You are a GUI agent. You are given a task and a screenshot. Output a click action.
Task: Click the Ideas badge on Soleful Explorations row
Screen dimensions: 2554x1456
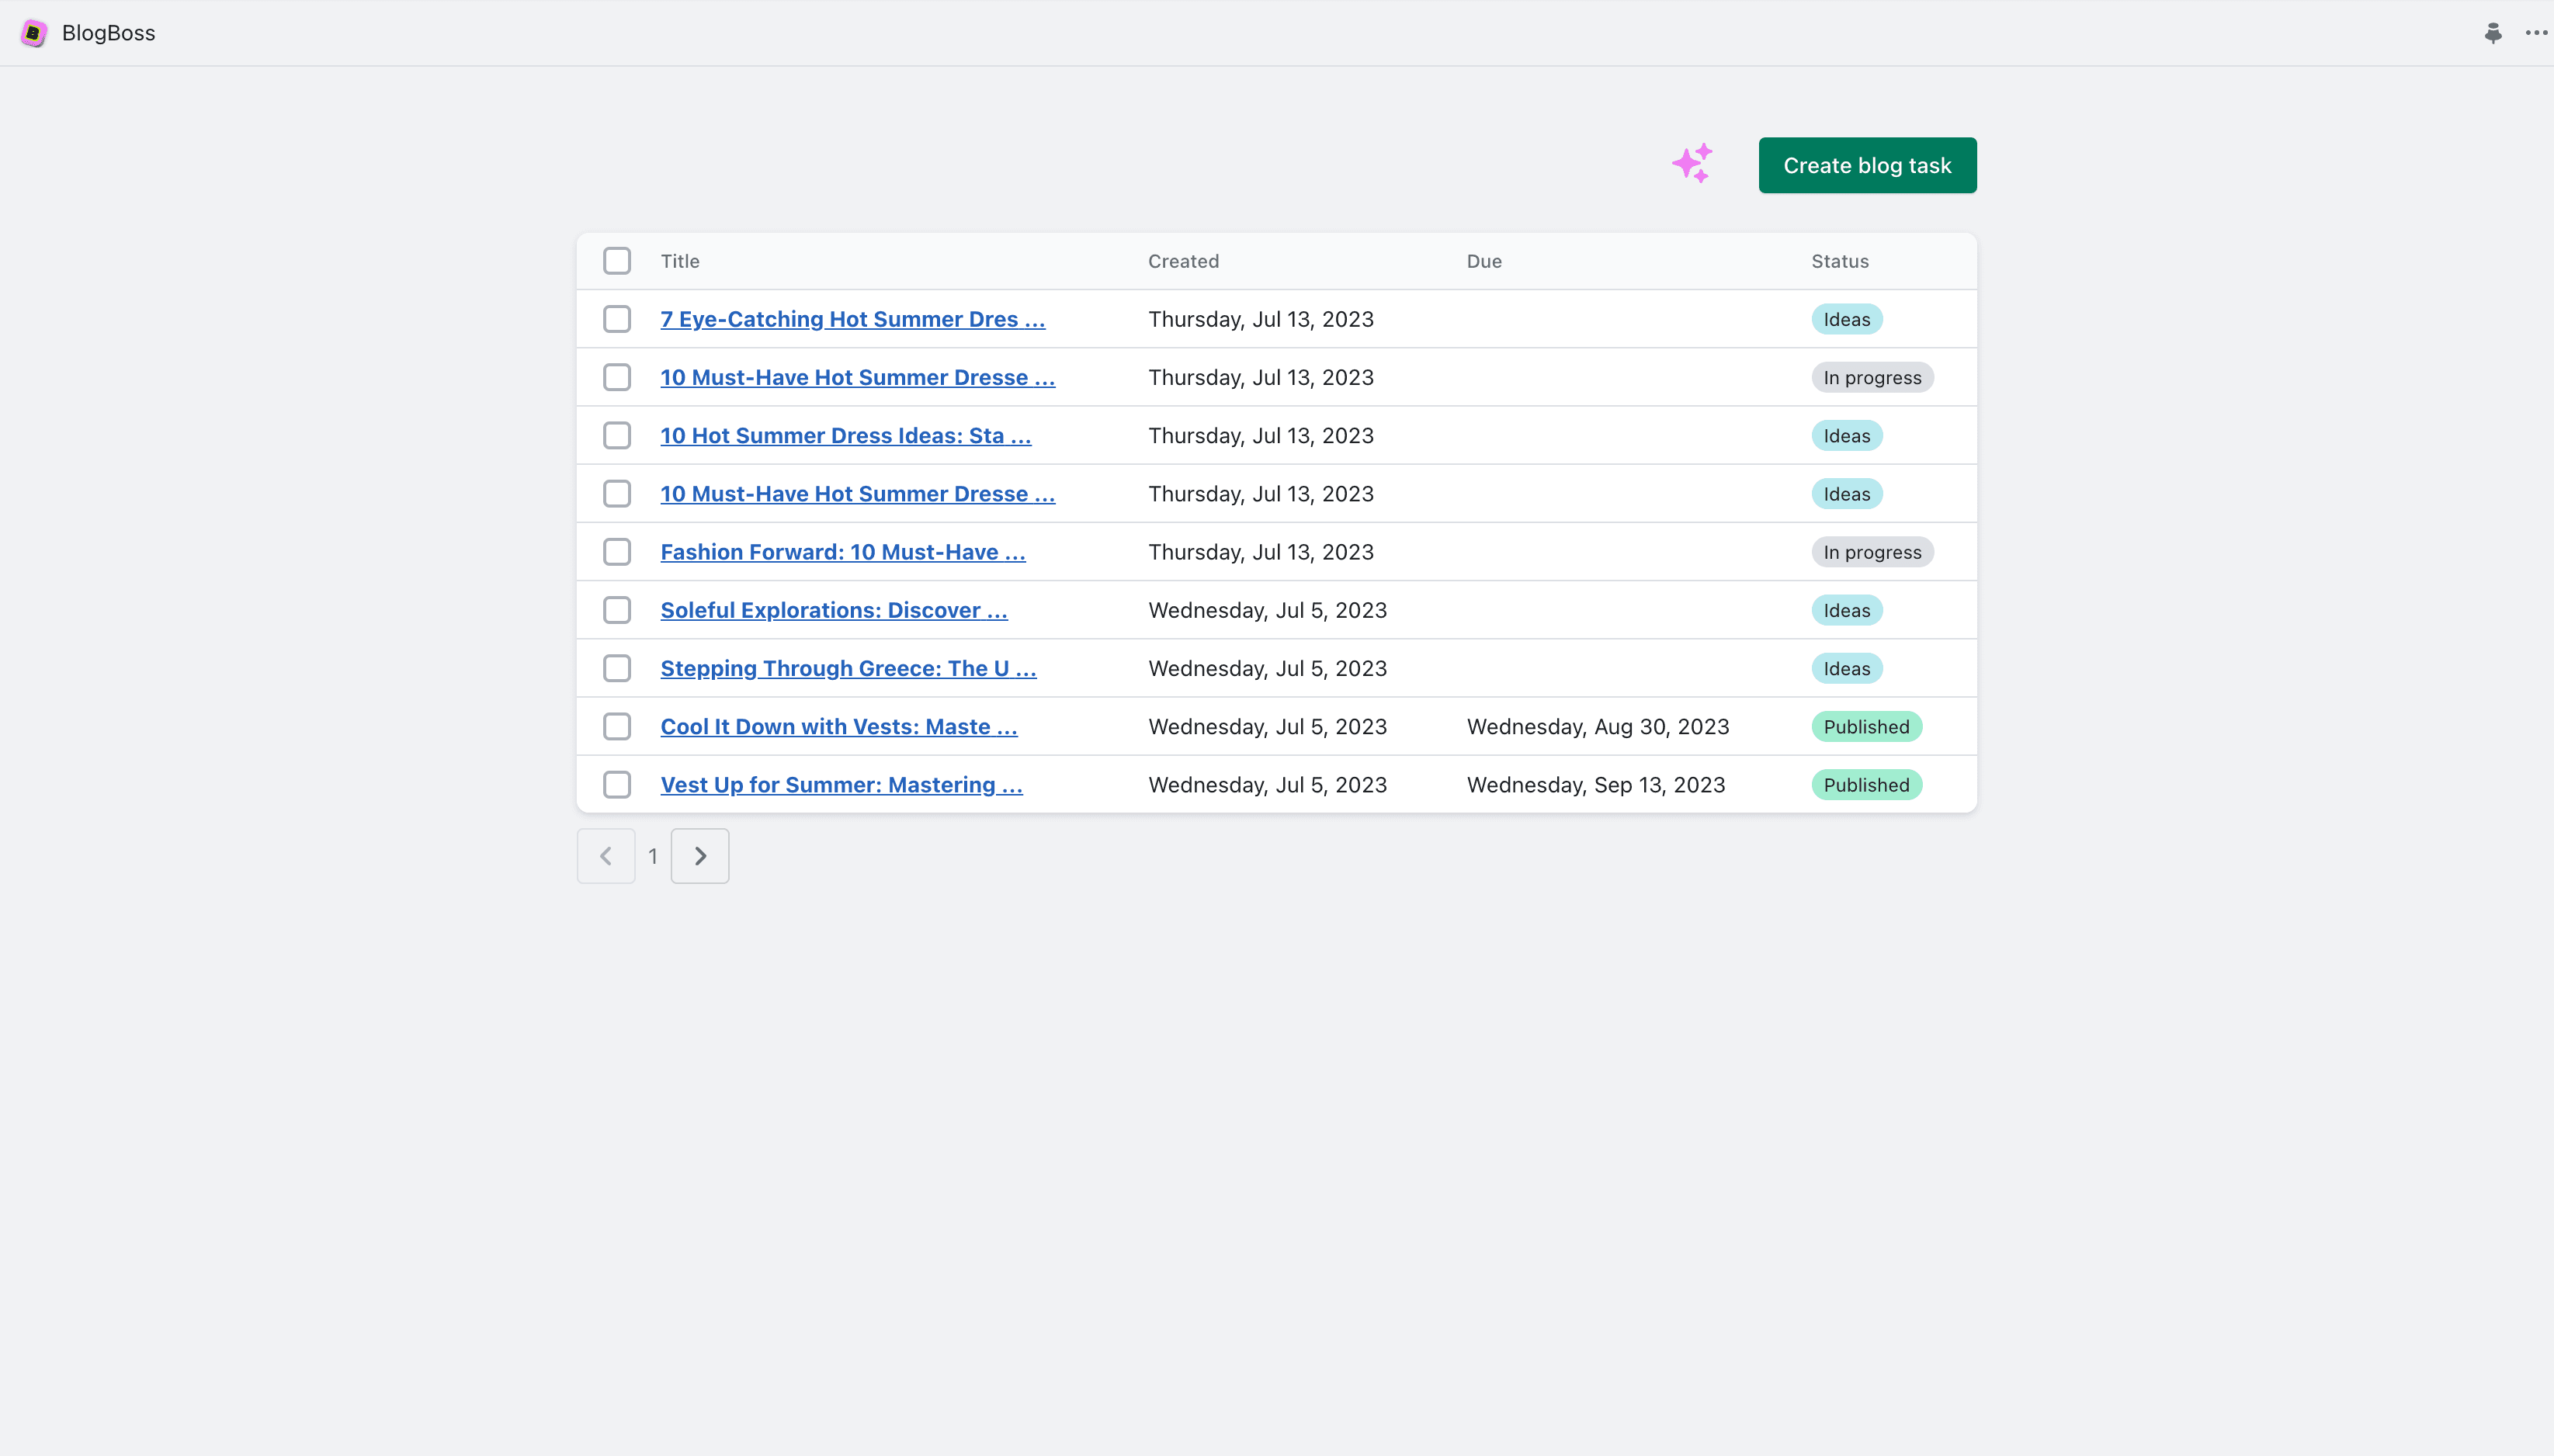(1846, 610)
